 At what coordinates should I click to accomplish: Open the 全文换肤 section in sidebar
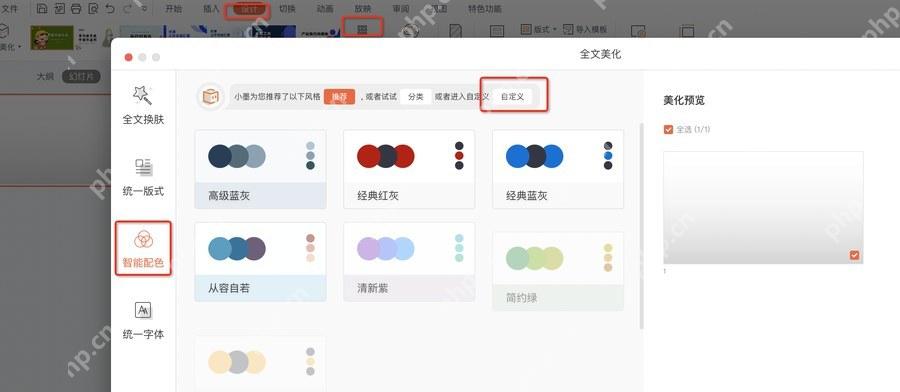point(143,105)
